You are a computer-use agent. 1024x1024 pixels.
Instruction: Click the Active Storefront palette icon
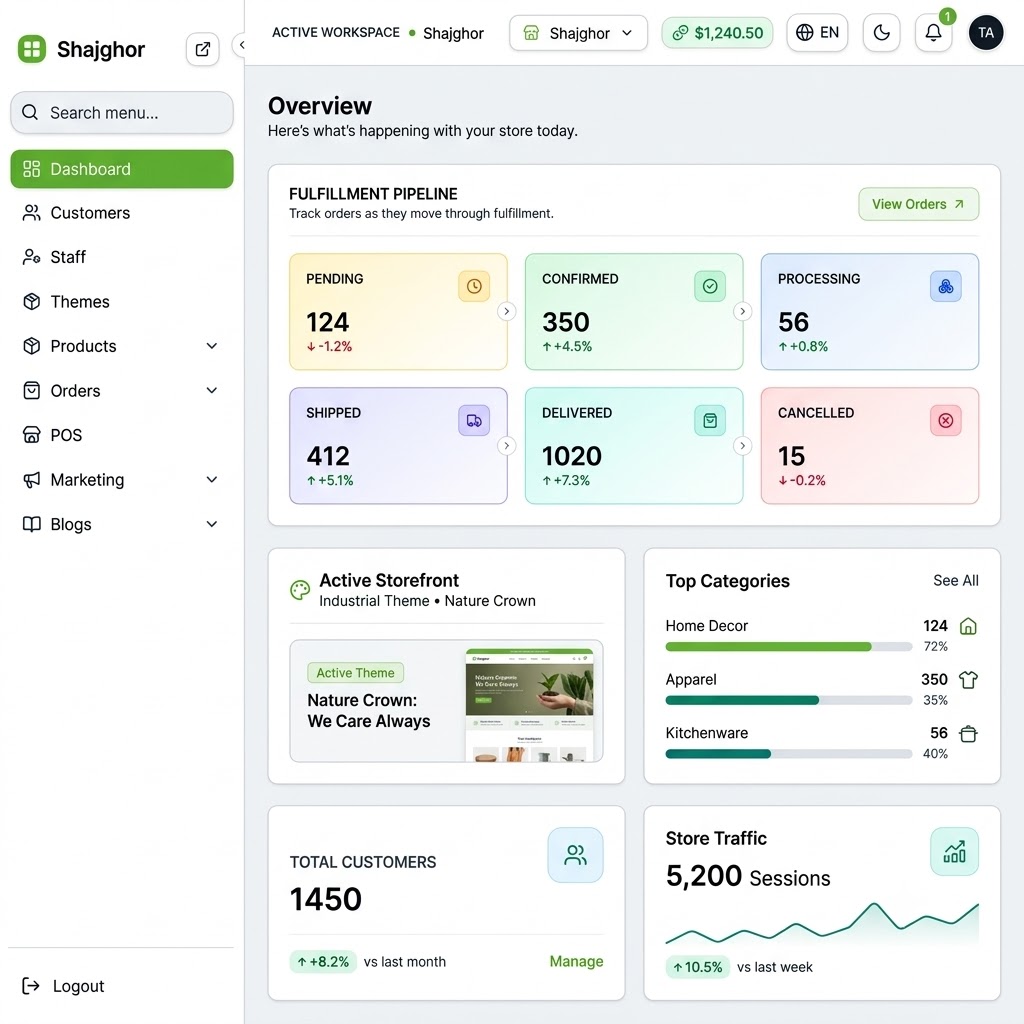click(x=300, y=590)
